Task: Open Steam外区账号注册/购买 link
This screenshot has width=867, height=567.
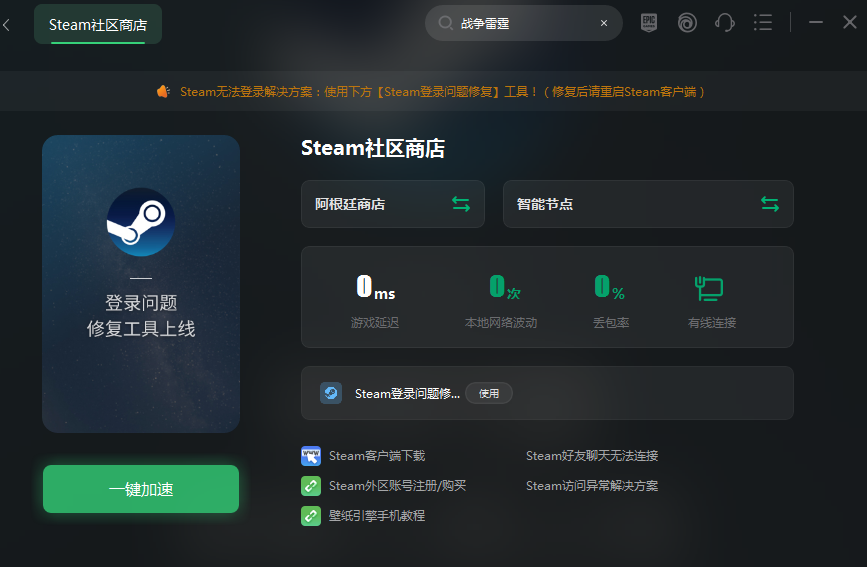Action: (397, 486)
